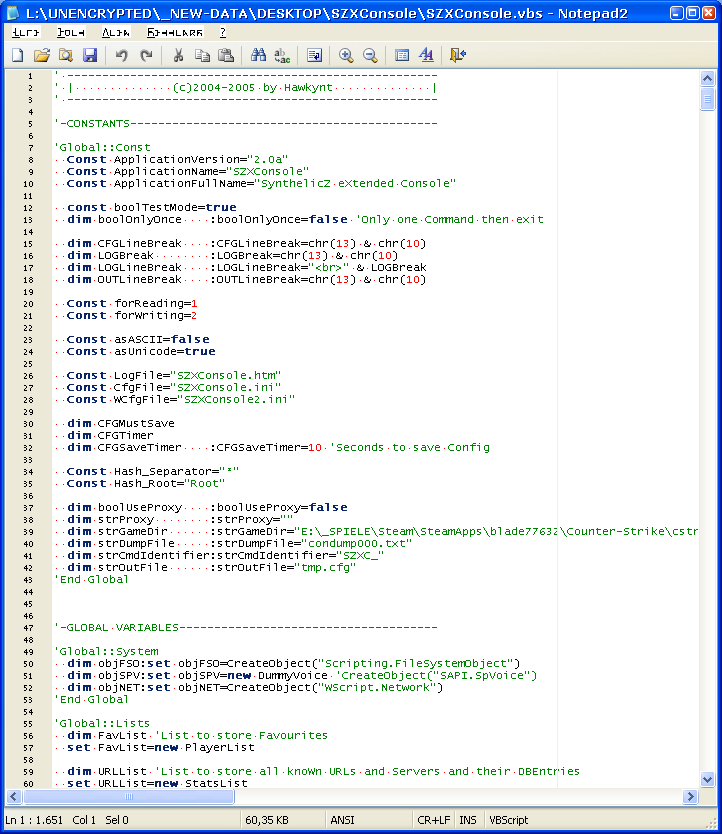Screen dimensions: 722x834
Task: Open the Settings menu (fourth menu)
Action: (x=175, y=33)
